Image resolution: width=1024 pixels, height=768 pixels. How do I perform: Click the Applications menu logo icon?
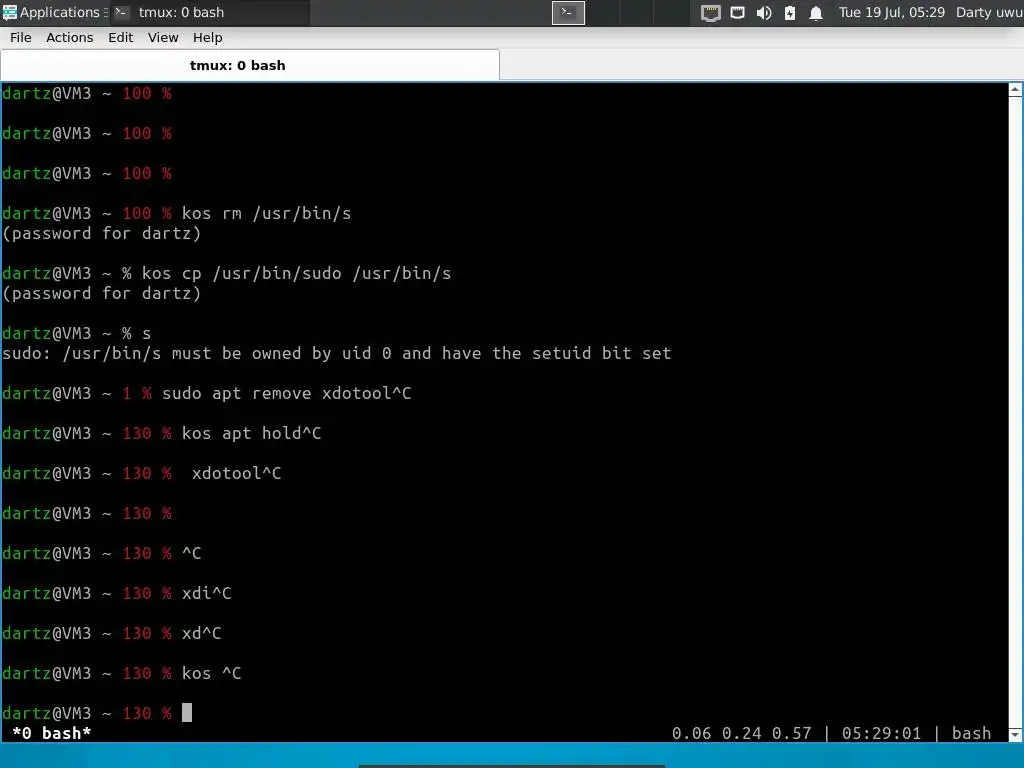[9, 12]
